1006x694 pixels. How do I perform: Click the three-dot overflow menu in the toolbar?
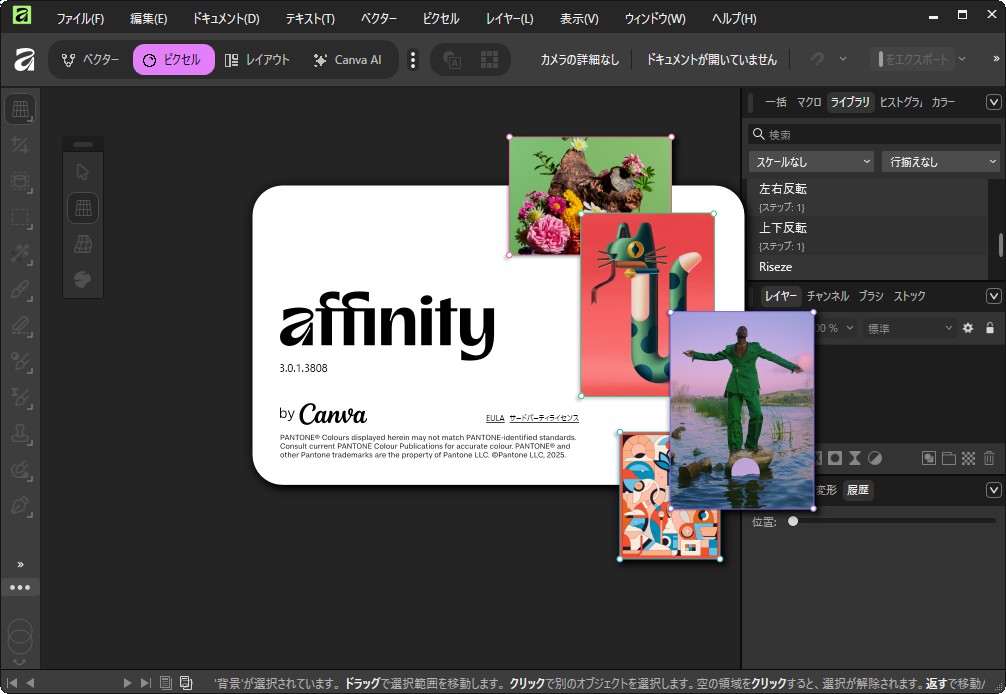(x=412, y=59)
